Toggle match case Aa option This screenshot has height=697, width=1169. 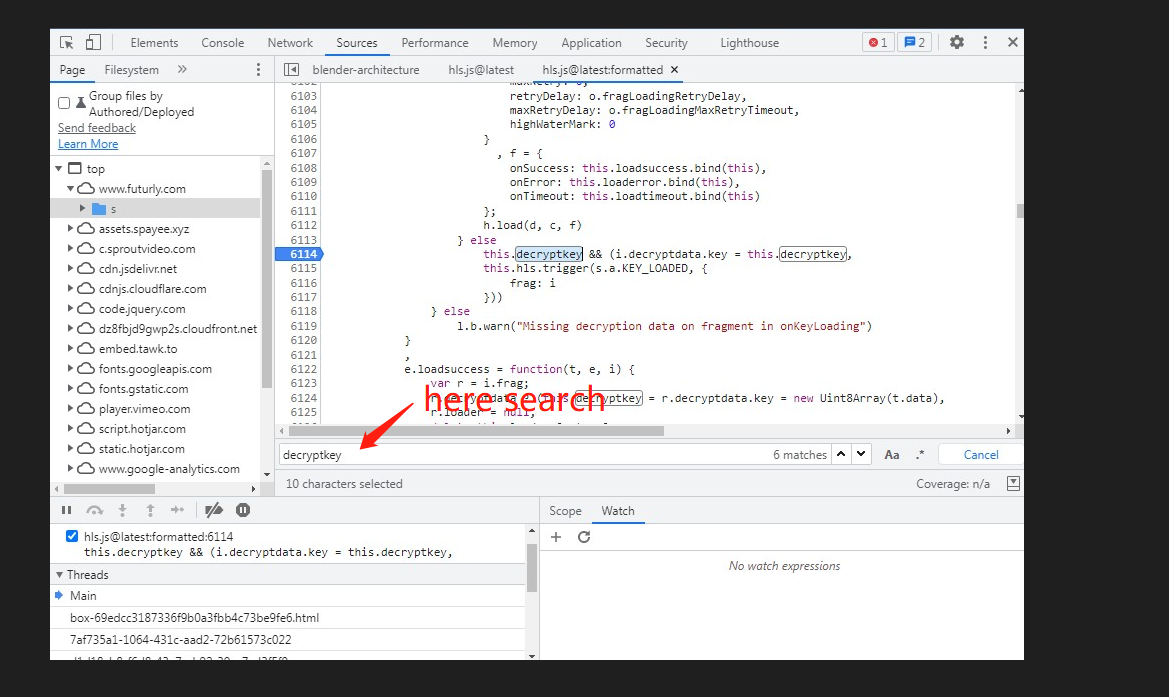[892, 455]
